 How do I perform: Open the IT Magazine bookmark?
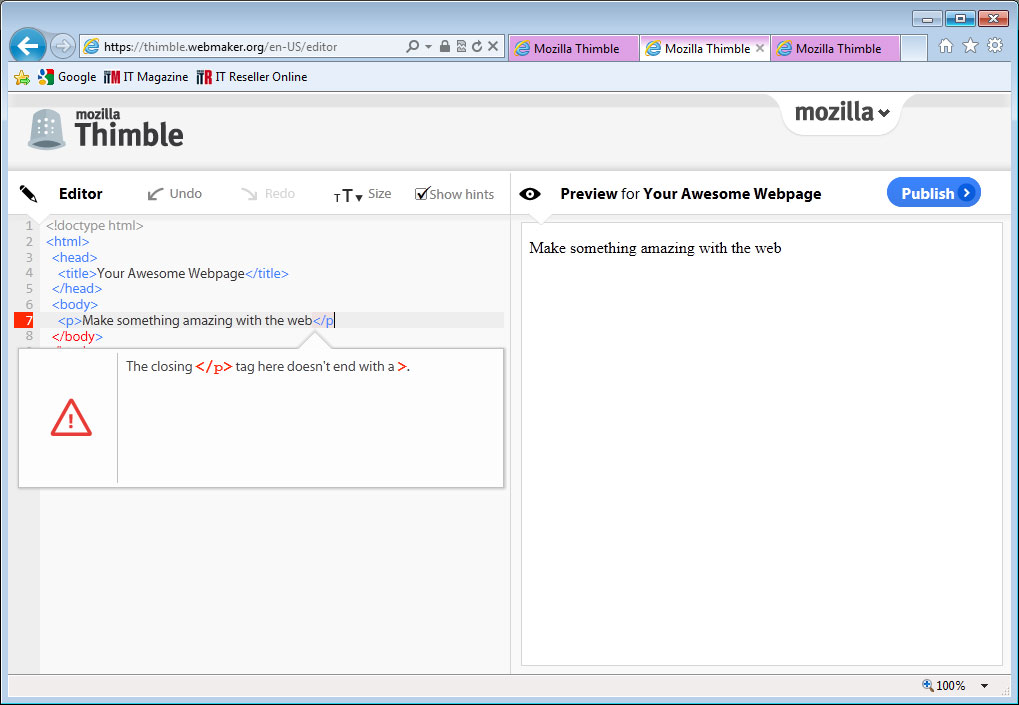146,77
